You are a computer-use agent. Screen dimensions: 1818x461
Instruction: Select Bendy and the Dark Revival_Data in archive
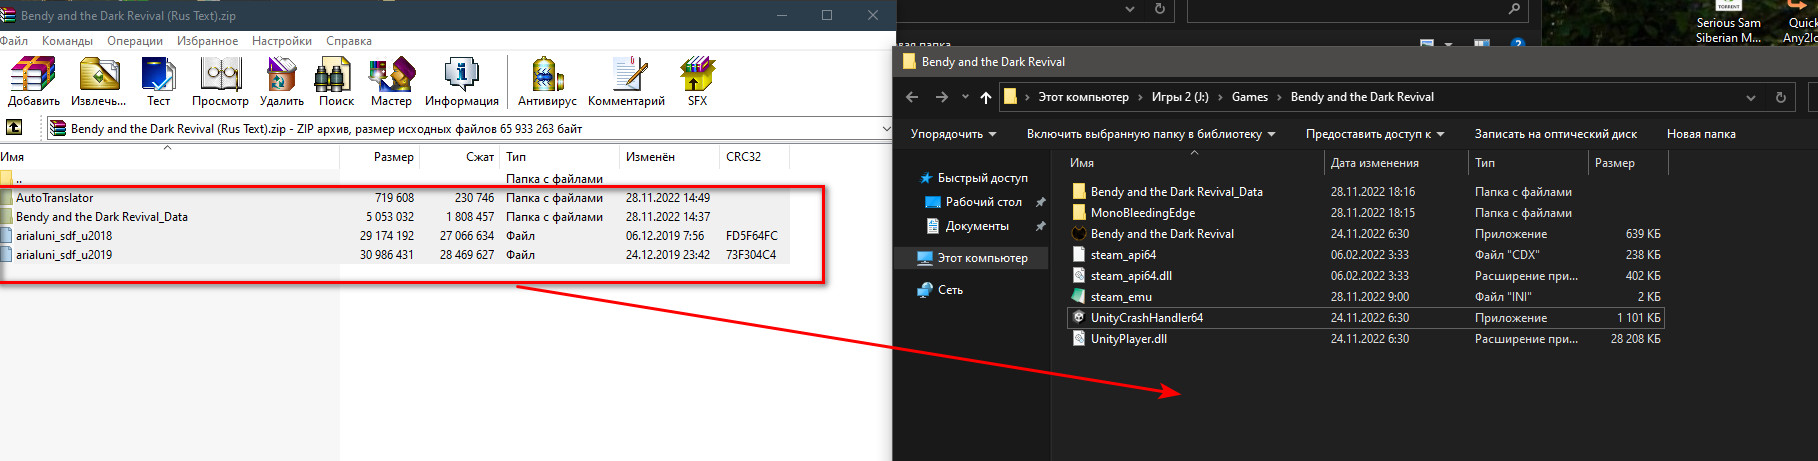point(101,217)
